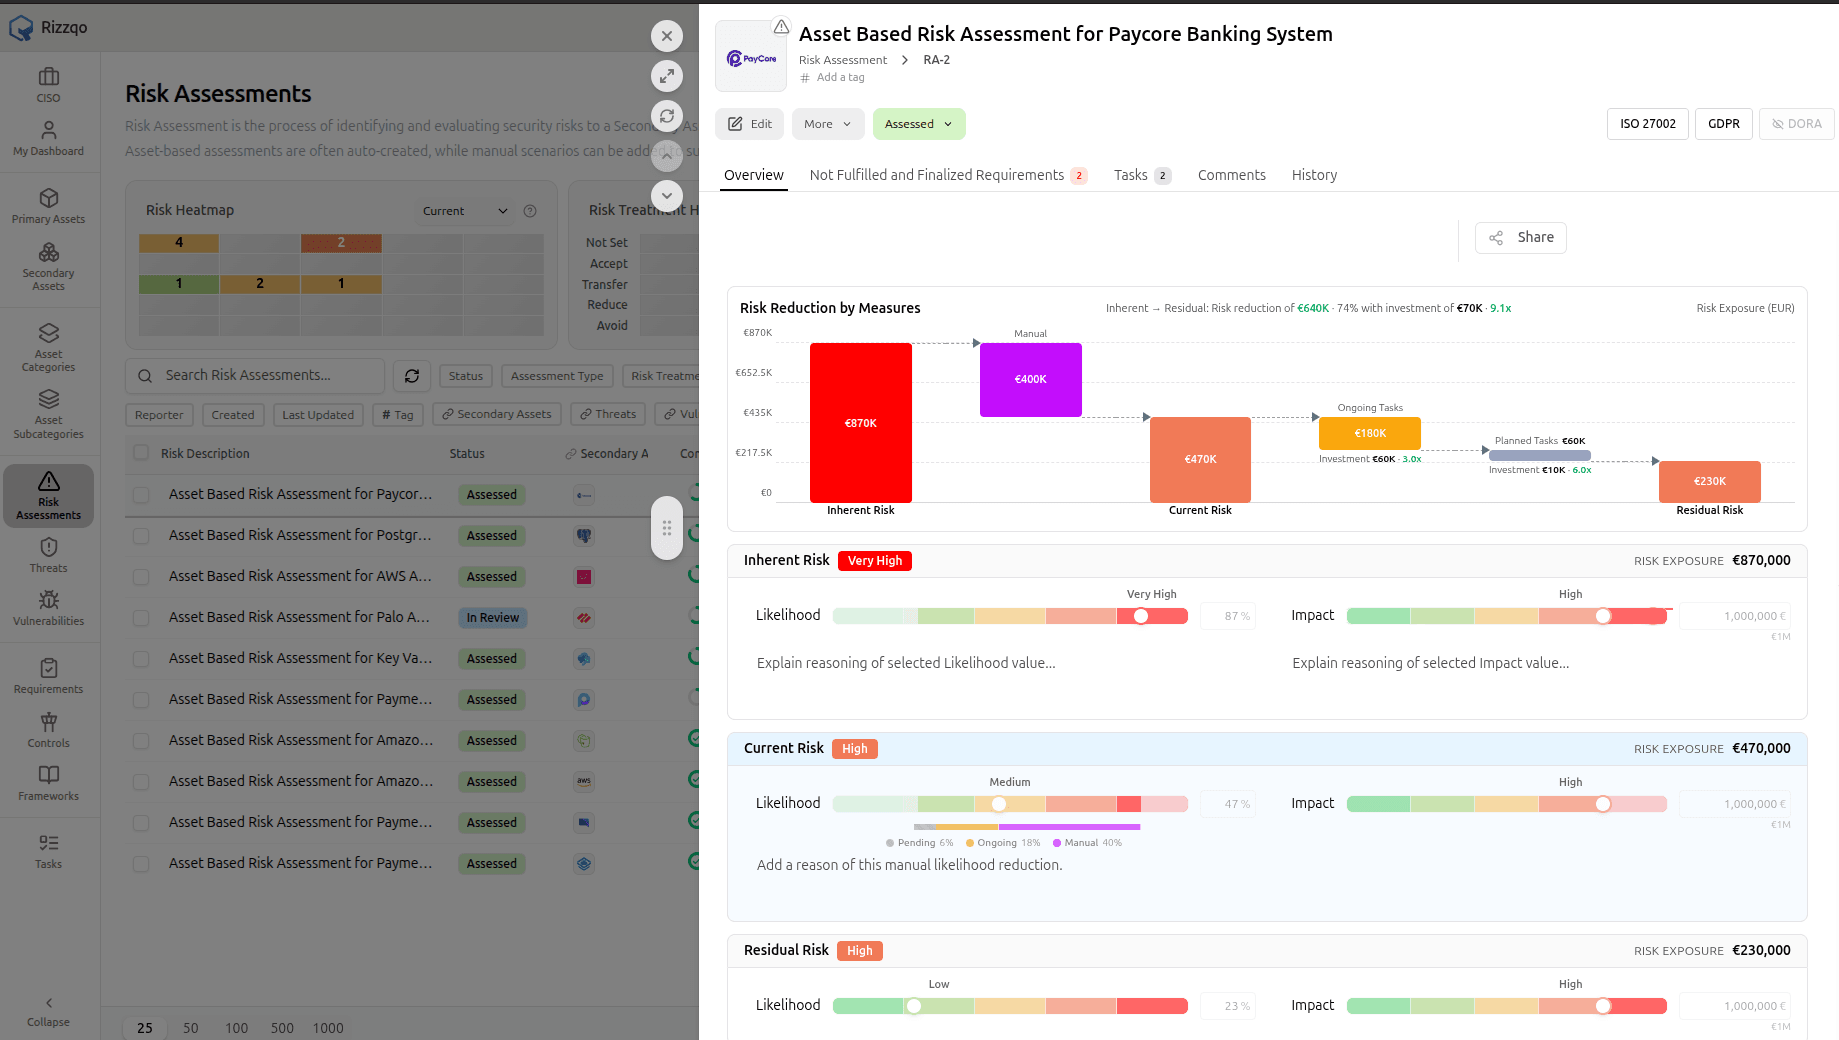1839x1040 pixels.
Task: Click the Edit button
Action: [750, 124]
